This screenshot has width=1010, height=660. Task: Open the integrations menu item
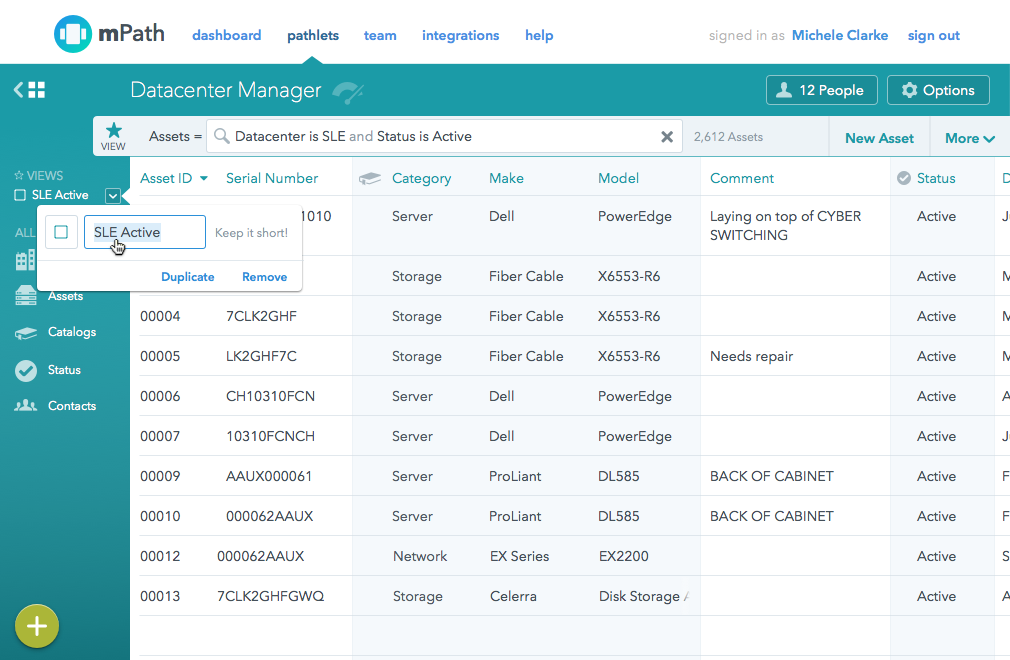click(460, 35)
